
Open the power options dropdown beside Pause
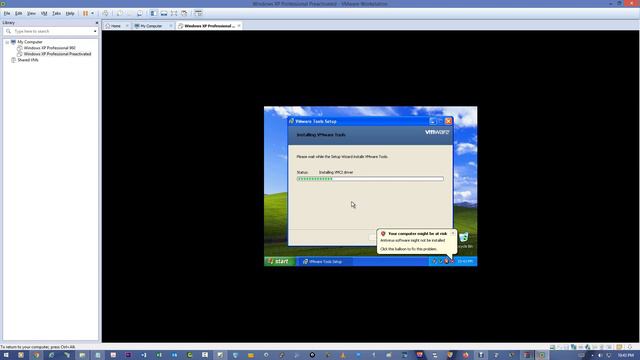click(92, 13)
